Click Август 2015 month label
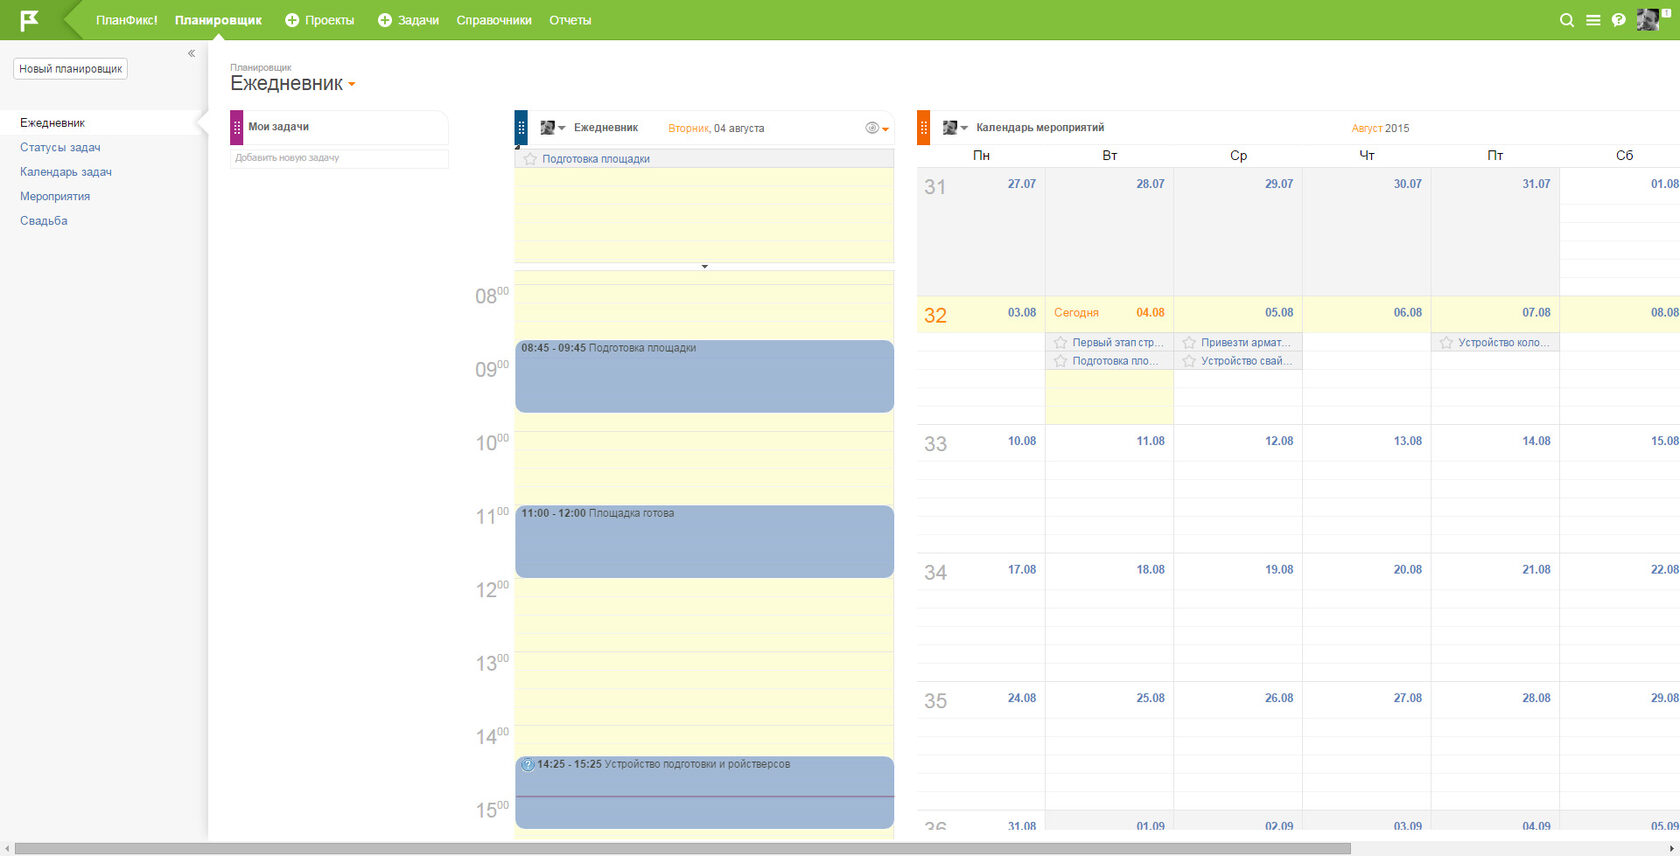The height and width of the screenshot is (856, 1680). (1380, 128)
